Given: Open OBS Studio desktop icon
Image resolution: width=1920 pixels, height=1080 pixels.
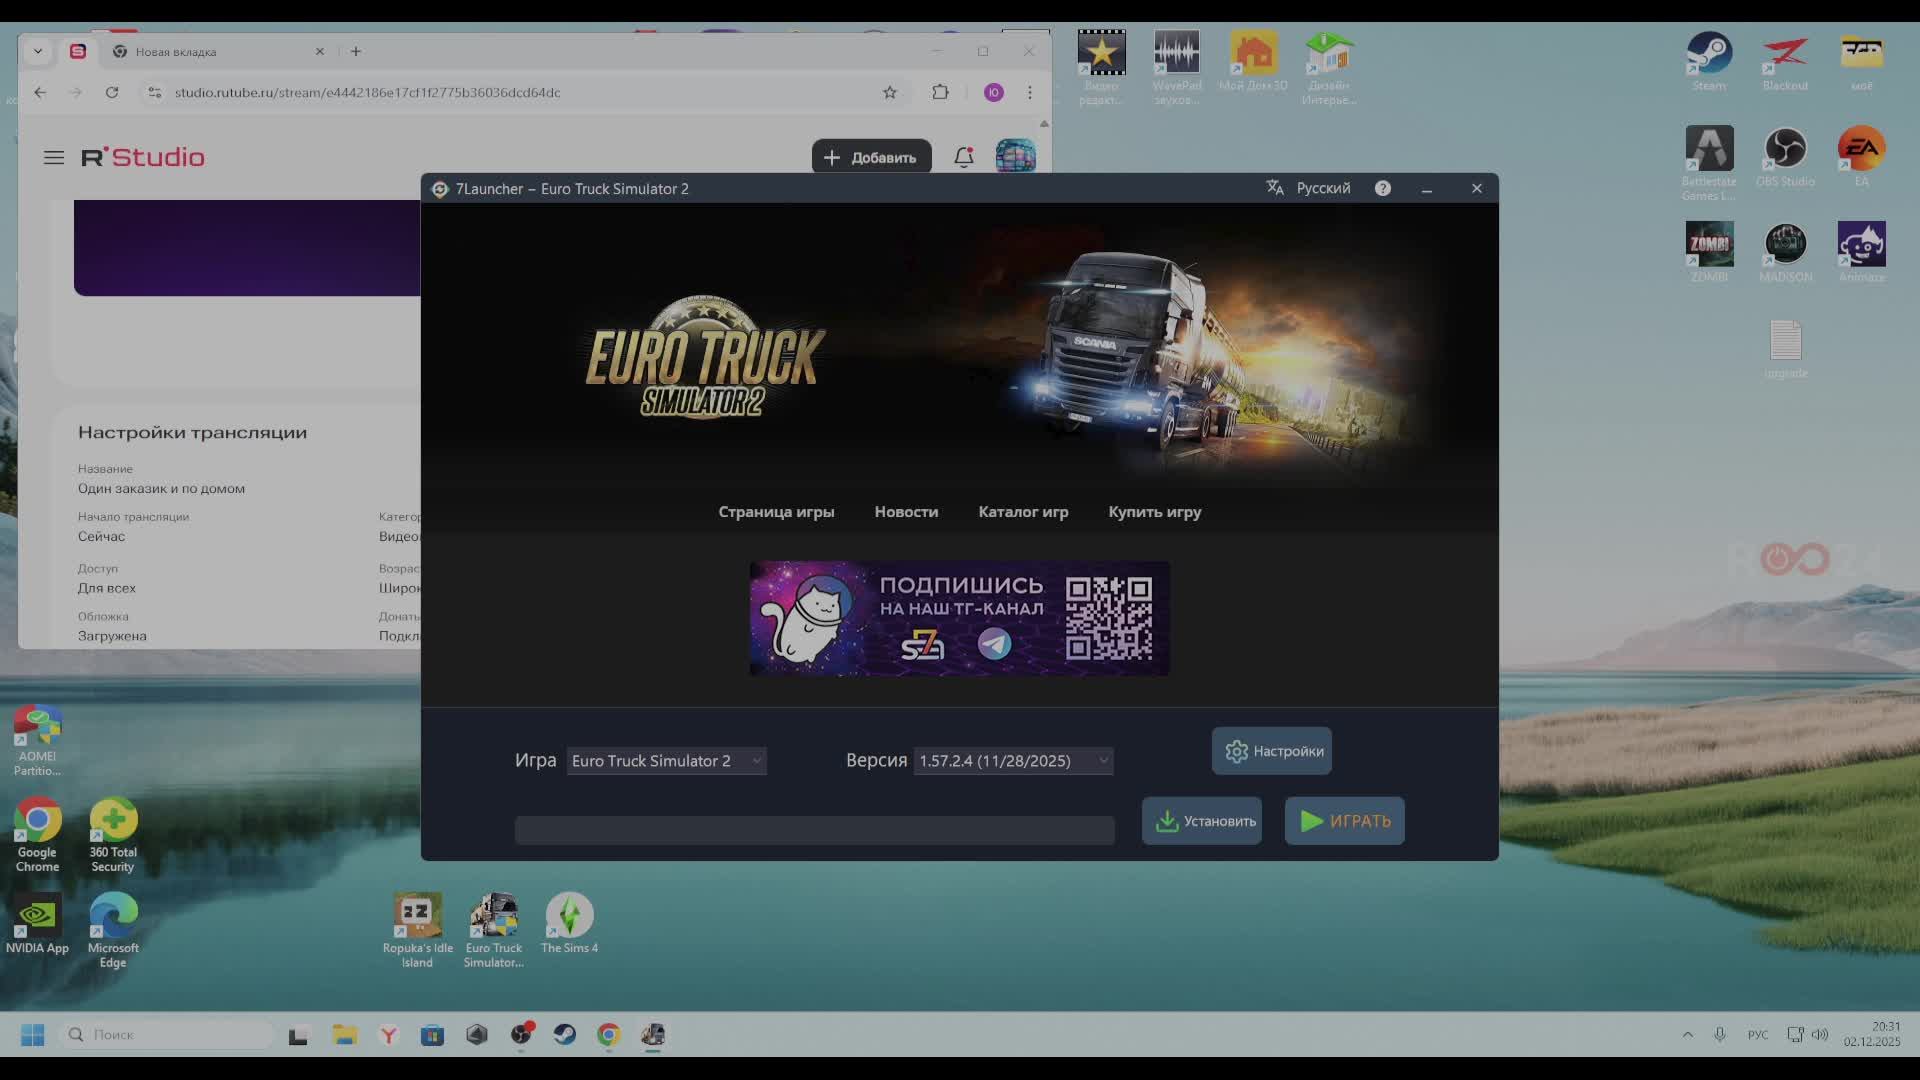Looking at the screenshot, I should pyautogui.click(x=1785, y=150).
